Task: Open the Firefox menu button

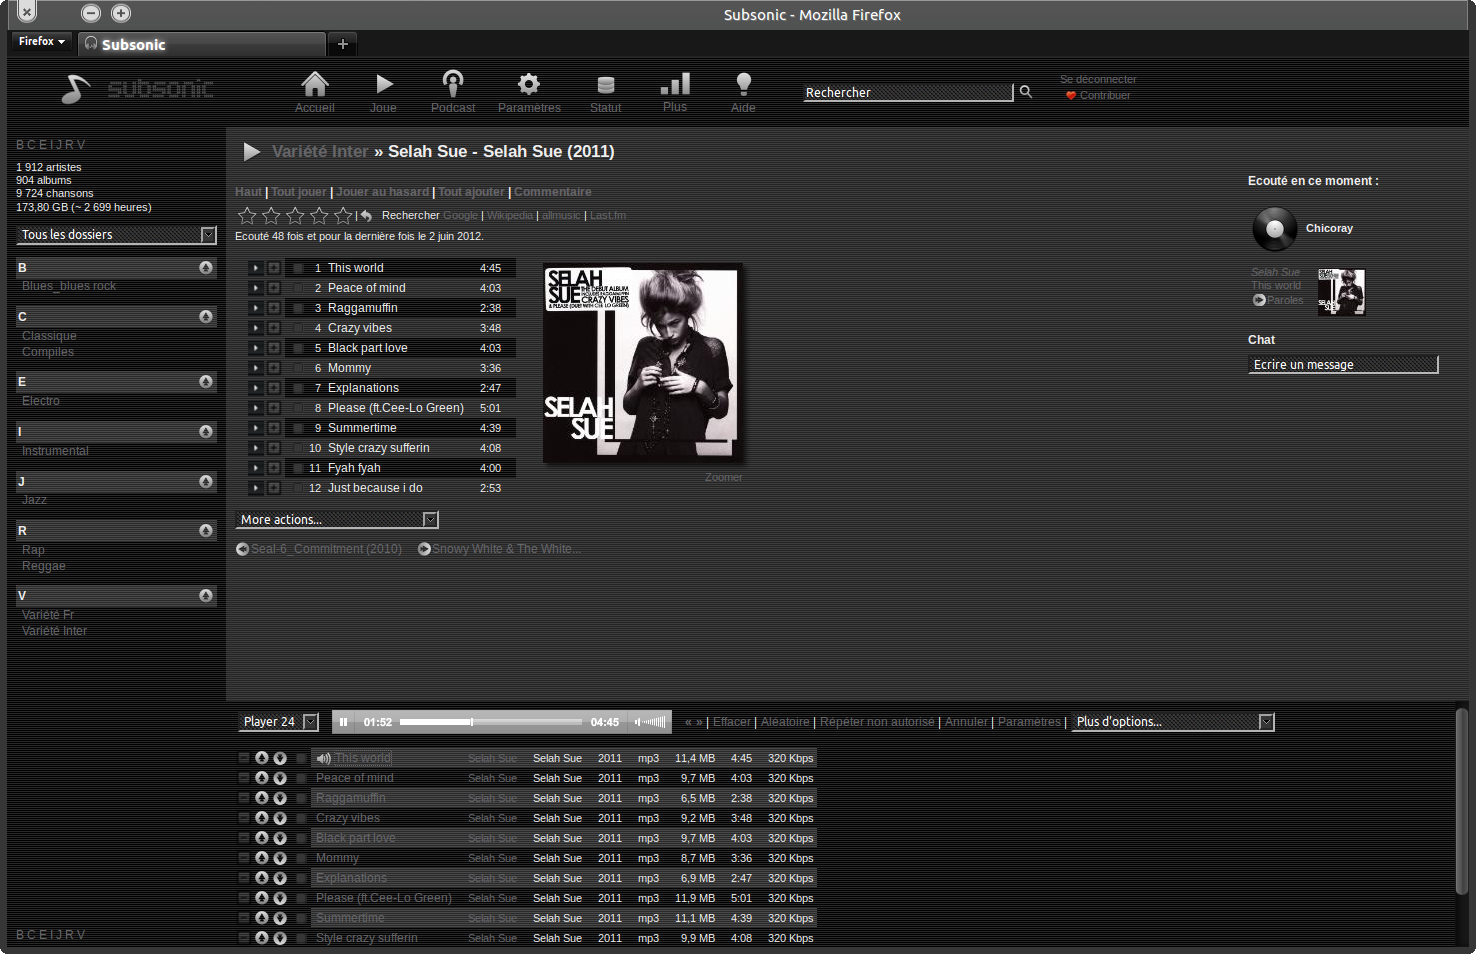Action: coord(41,41)
